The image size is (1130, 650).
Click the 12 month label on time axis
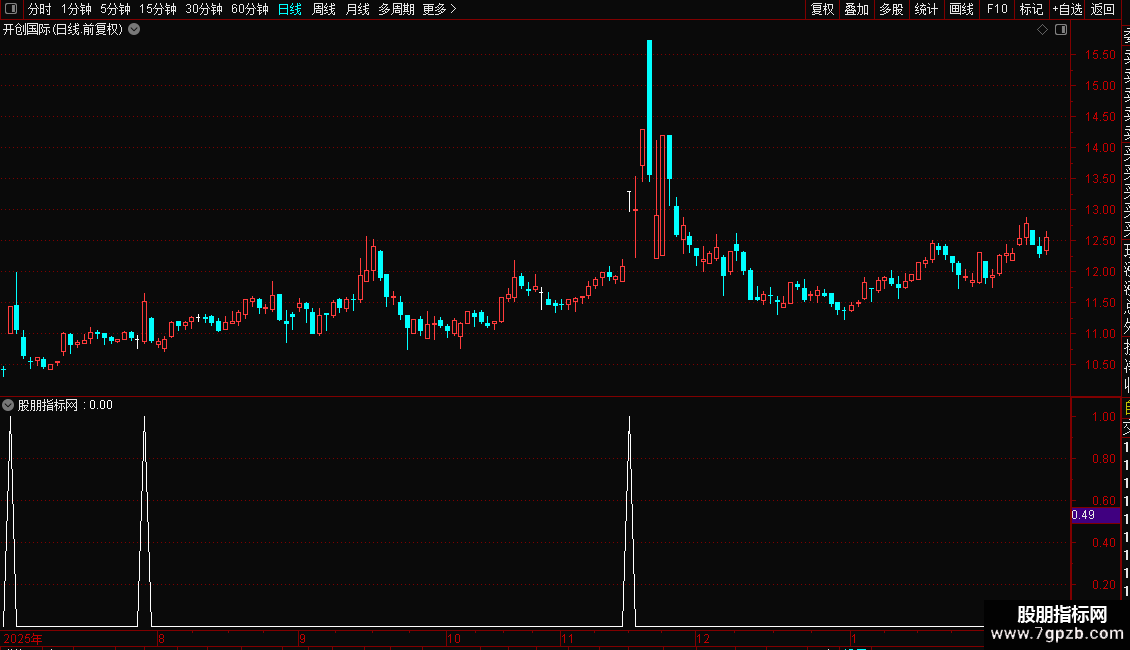(703, 638)
